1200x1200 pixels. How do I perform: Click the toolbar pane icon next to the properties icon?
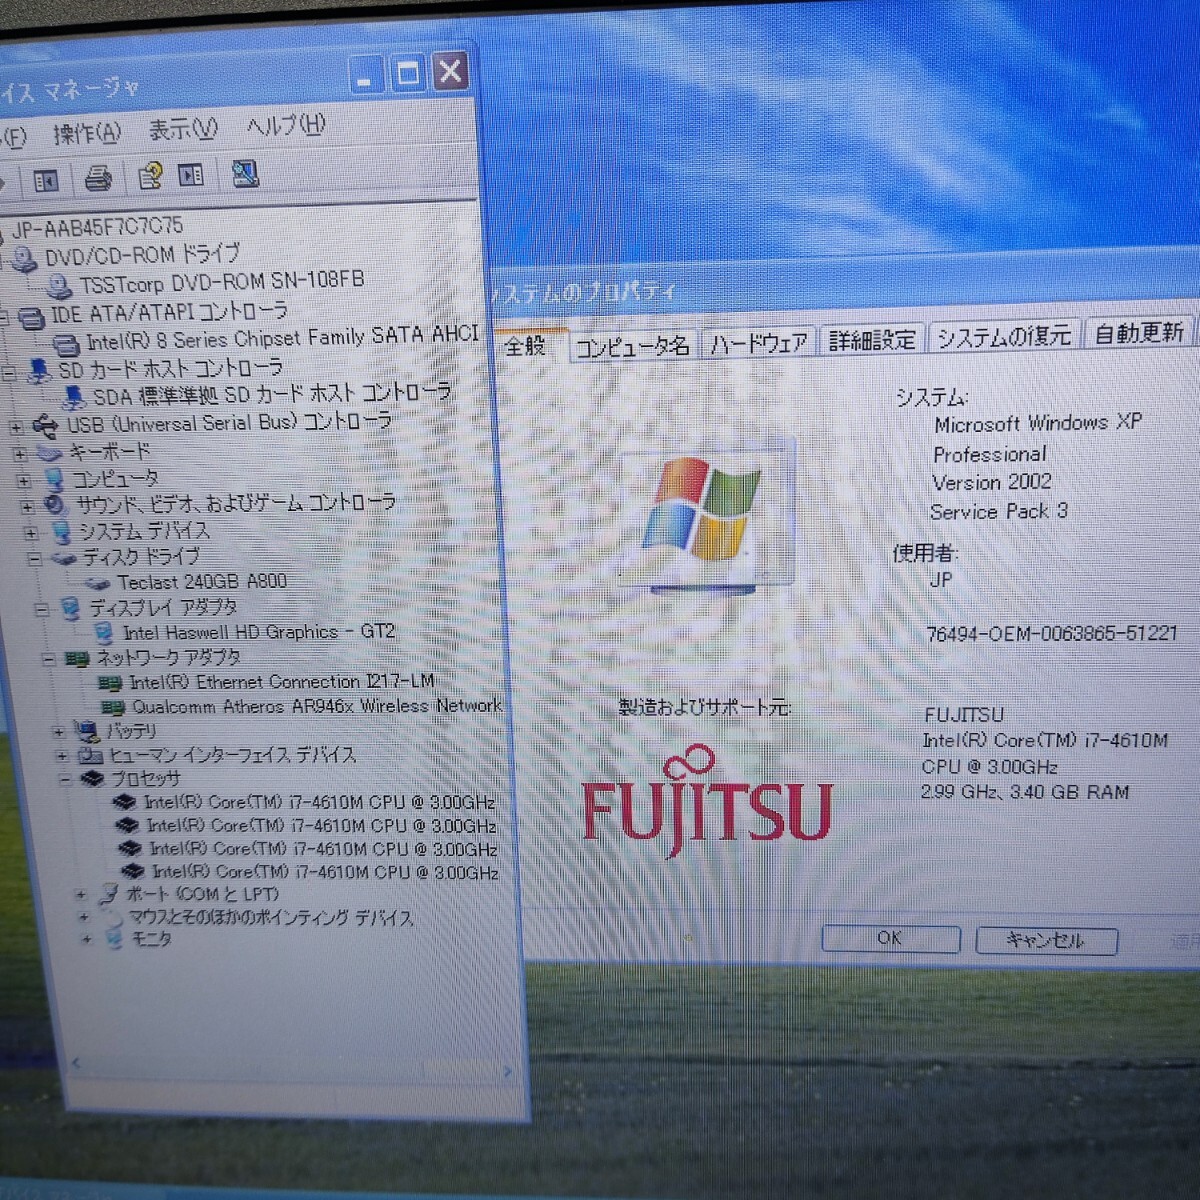pos(191,176)
